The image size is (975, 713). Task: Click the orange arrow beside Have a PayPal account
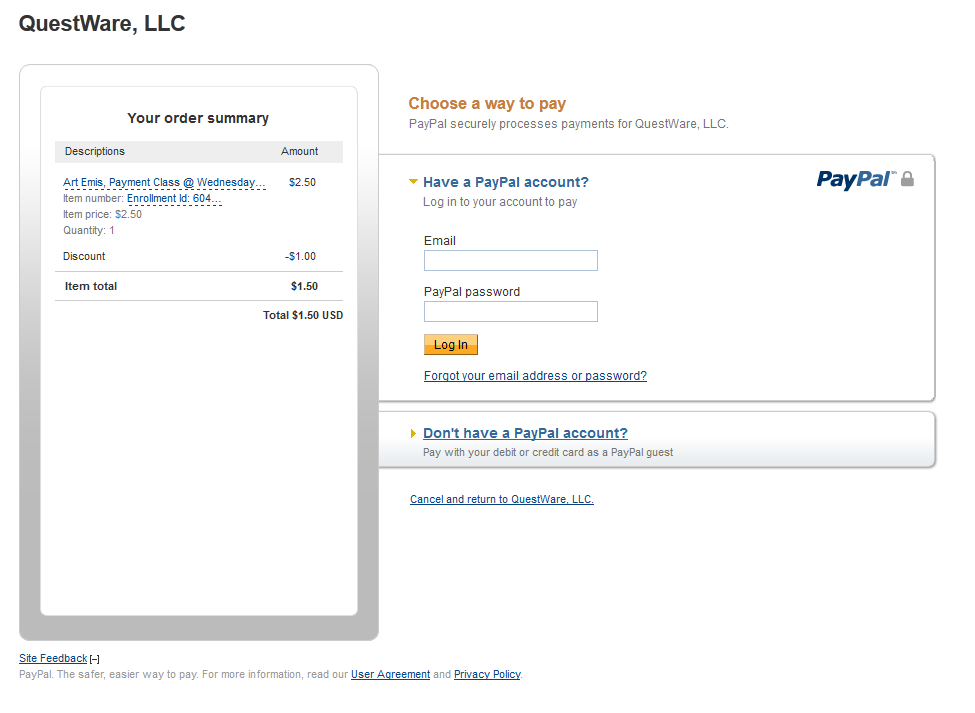click(x=413, y=182)
